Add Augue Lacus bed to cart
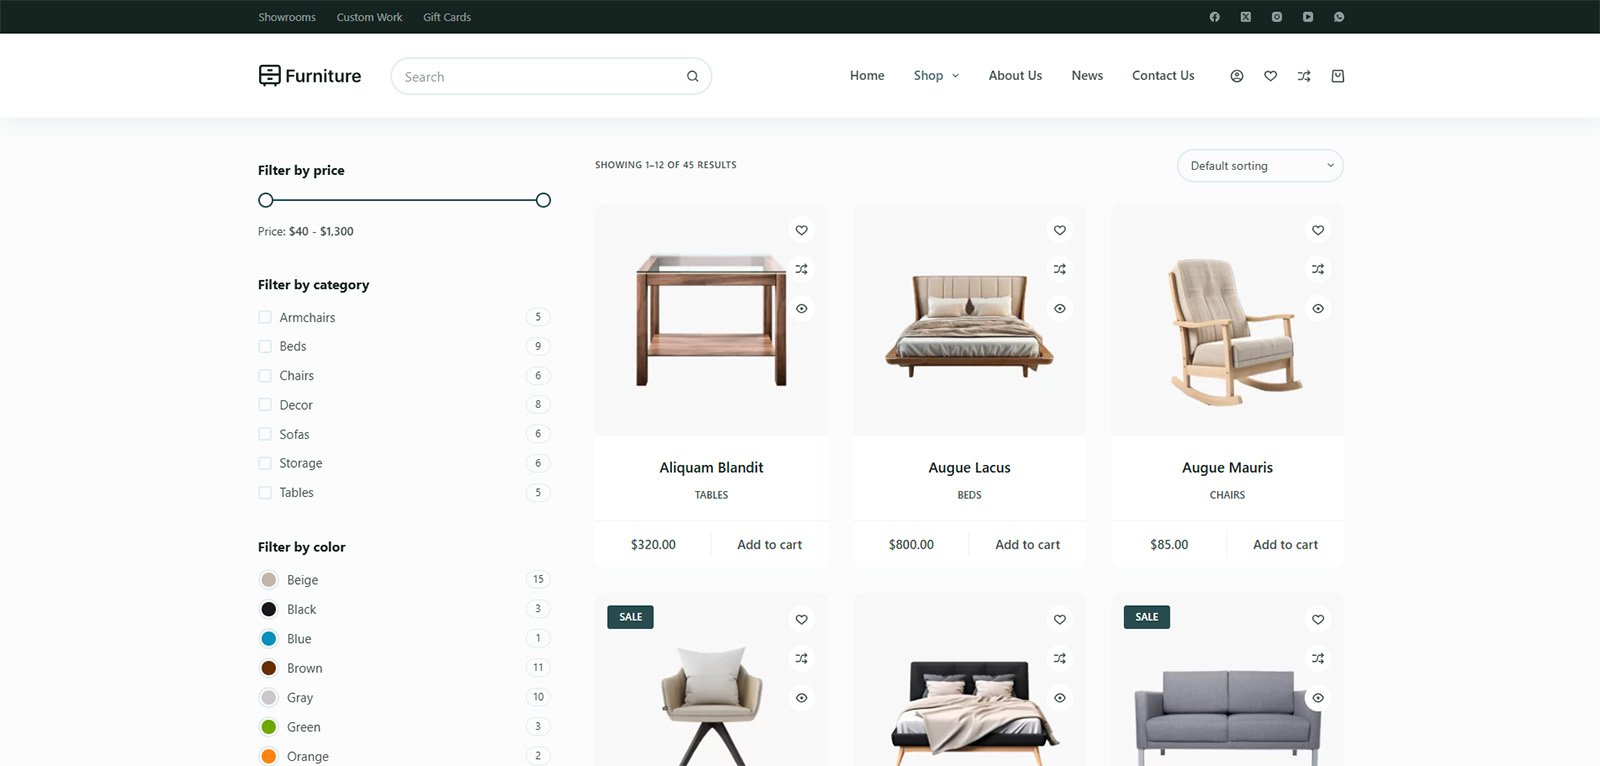Screen dimensions: 1600x766 (1027, 545)
